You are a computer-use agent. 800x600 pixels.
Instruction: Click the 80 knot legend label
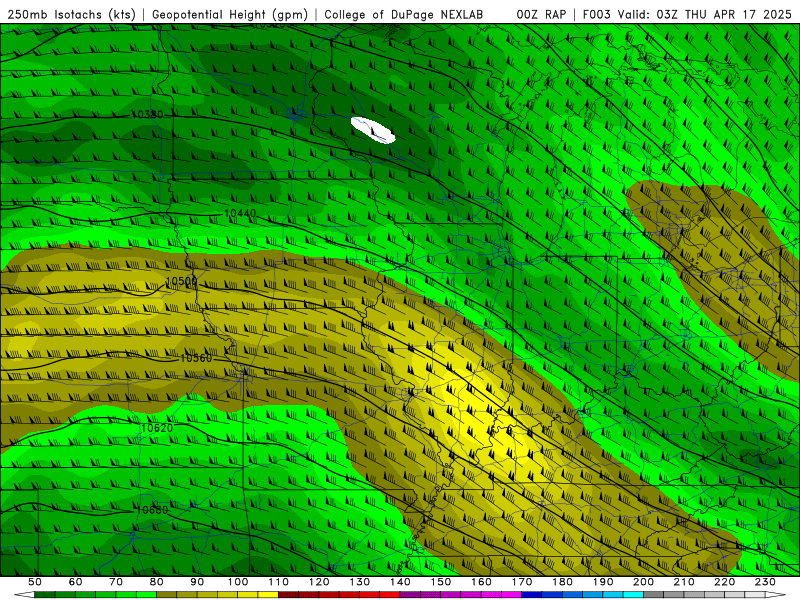point(157,582)
